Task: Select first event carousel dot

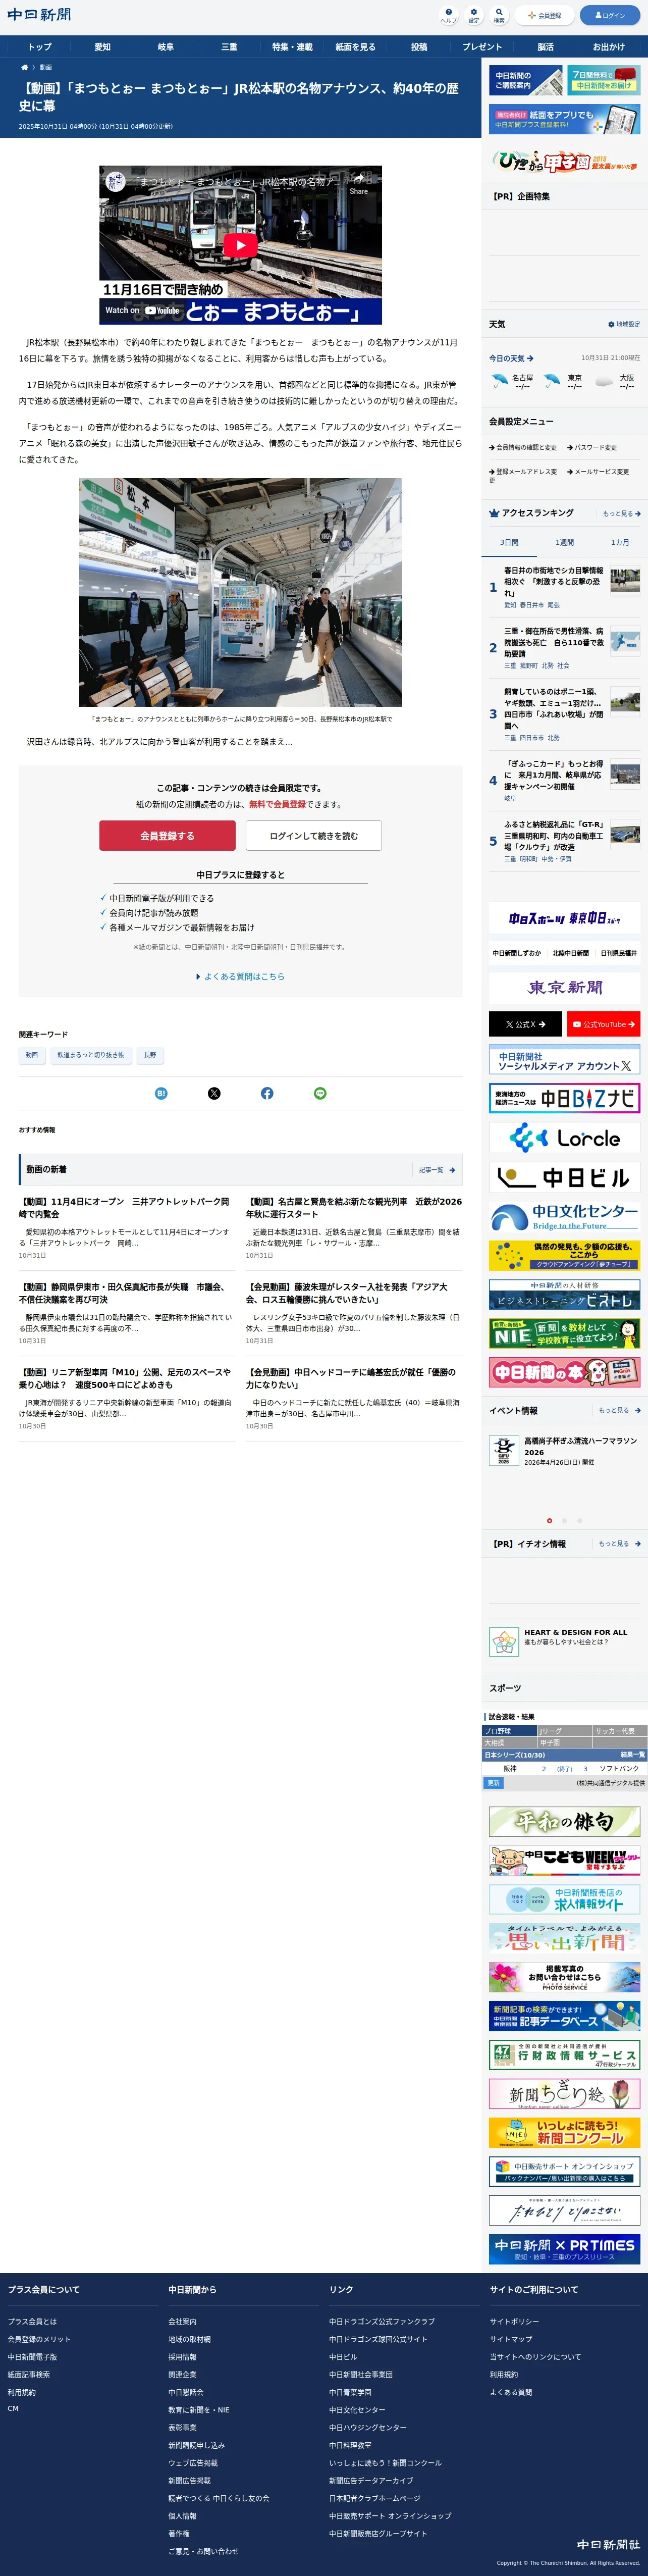Action: [x=549, y=1521]
